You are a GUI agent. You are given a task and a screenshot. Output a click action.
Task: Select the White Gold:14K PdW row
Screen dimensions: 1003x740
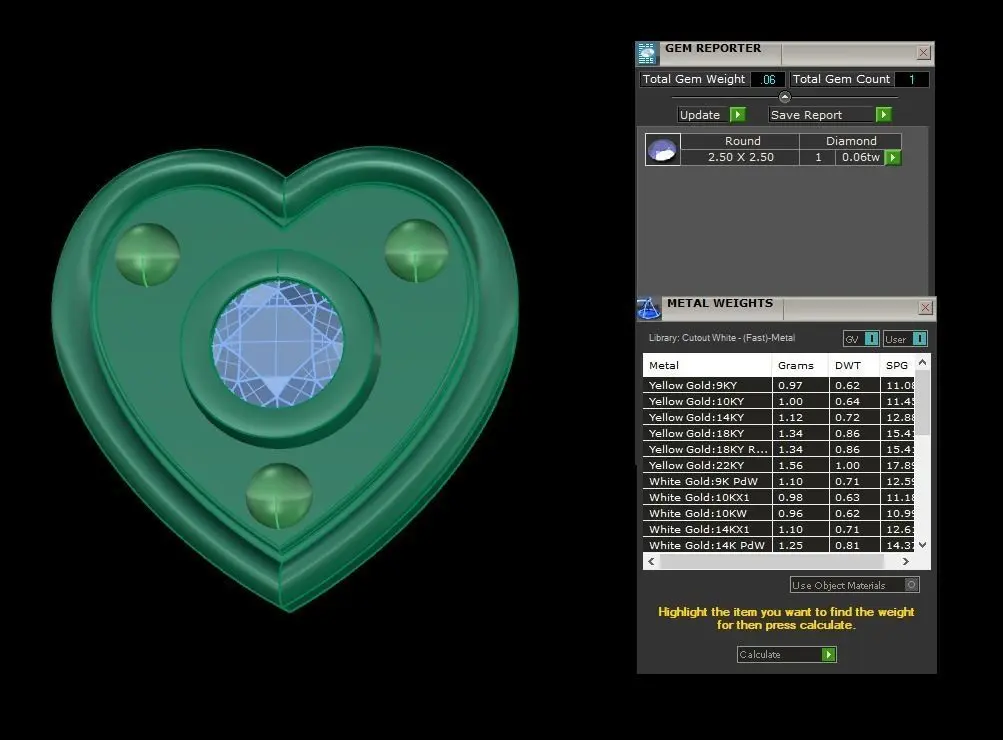(x=779, y=545)
